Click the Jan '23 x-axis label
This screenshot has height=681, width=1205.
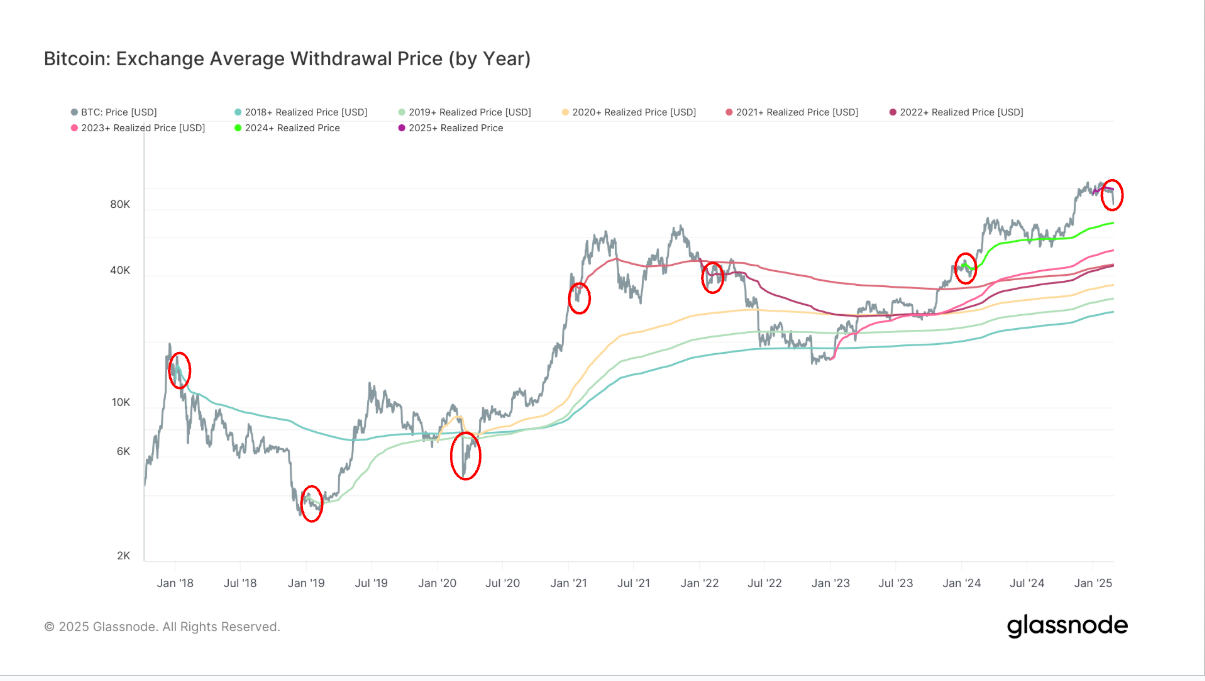tap(830, 582)
